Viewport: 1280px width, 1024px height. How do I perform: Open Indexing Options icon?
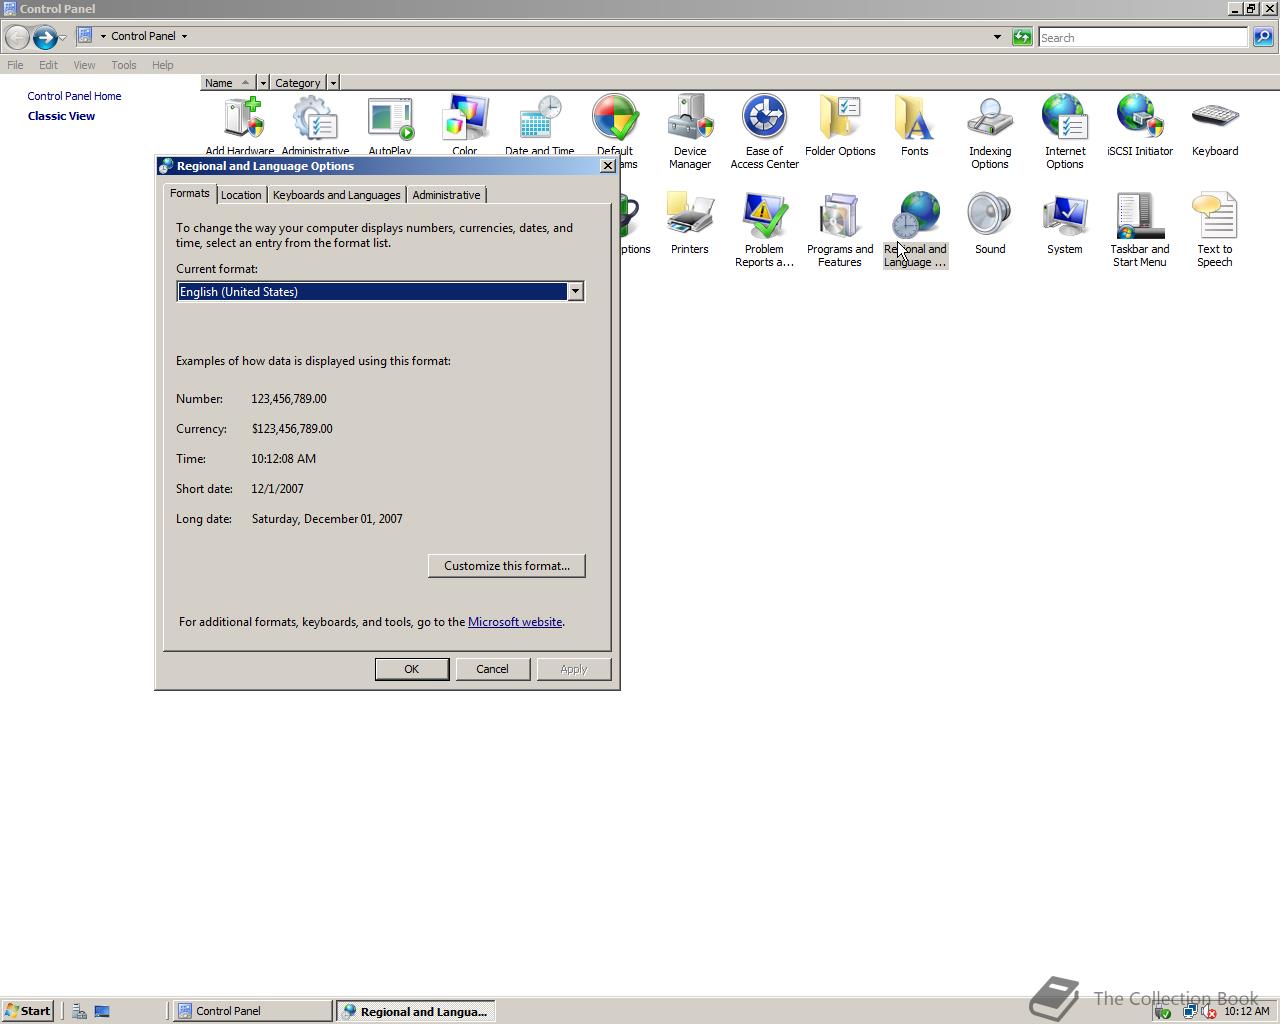pyautogui.click(x=990, y=131)
